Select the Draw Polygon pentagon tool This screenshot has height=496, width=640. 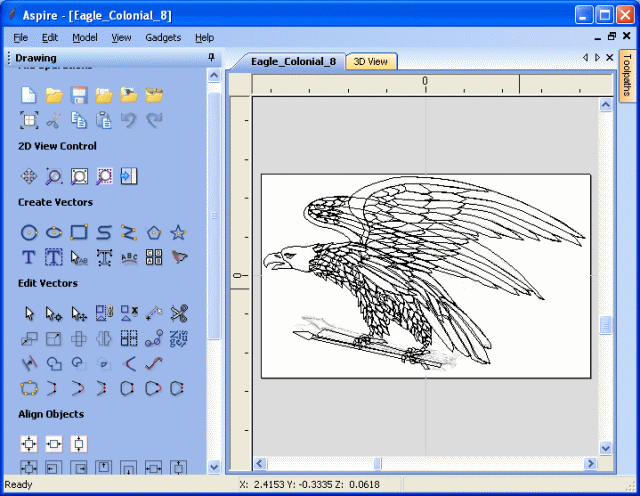[154, 233]
